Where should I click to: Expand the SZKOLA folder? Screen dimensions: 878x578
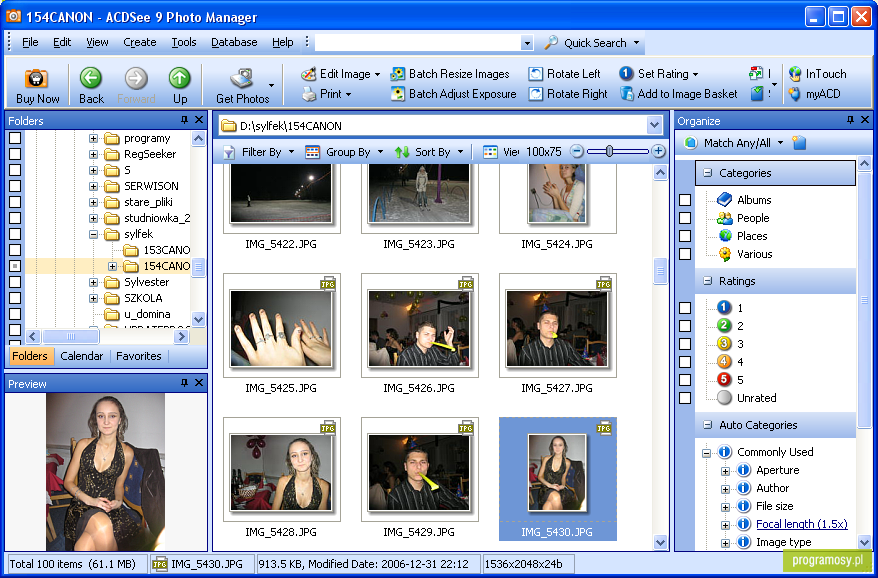pos(94,298)
